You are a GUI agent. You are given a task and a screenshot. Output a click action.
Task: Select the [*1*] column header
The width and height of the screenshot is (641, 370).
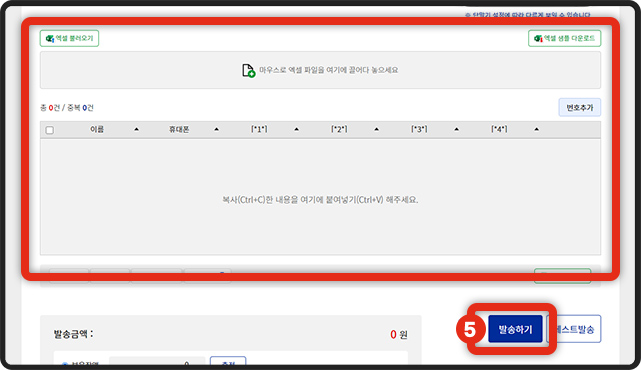259,129
